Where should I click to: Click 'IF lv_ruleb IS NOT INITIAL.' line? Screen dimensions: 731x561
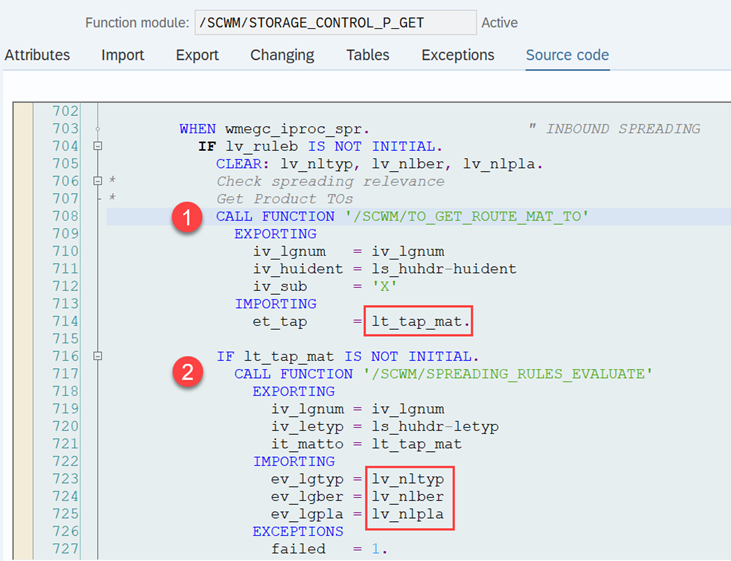click(x=320, y=146)
